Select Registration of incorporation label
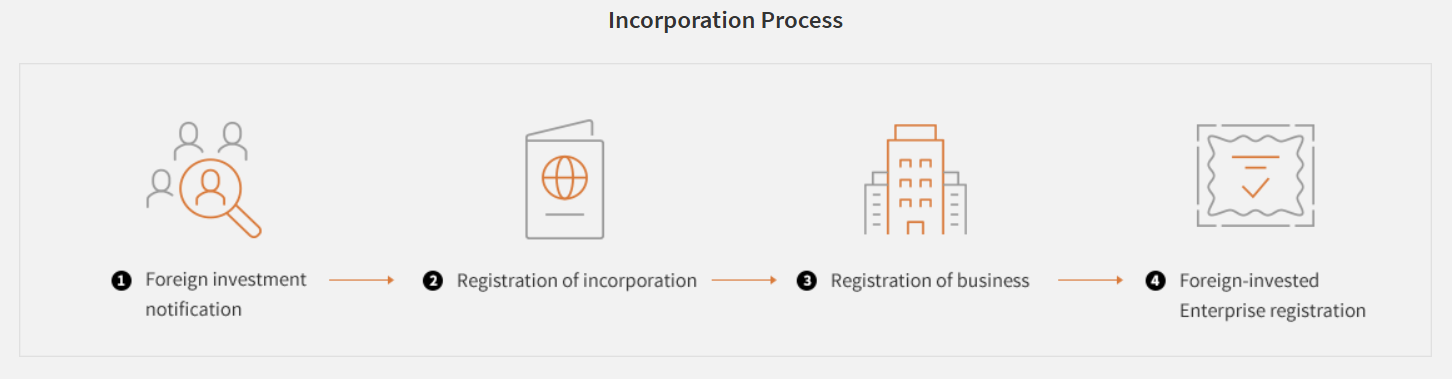The width and height of the screenshot is (1452, 379). coord(577,281)
